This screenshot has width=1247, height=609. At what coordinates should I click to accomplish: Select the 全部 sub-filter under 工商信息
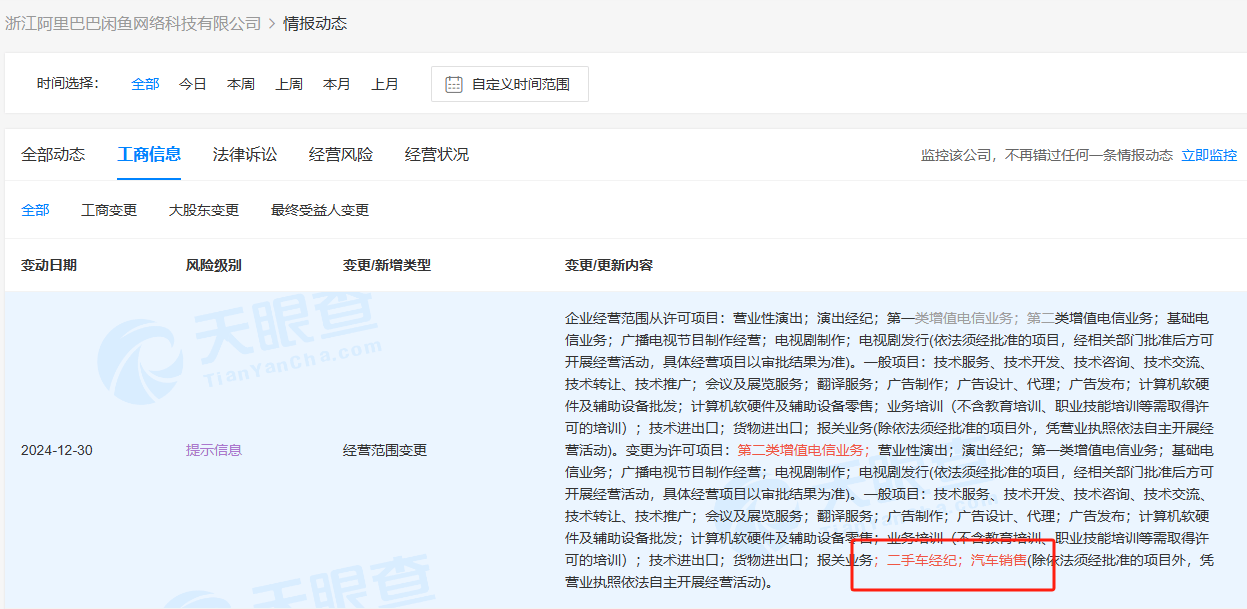[x=35, y=210]
